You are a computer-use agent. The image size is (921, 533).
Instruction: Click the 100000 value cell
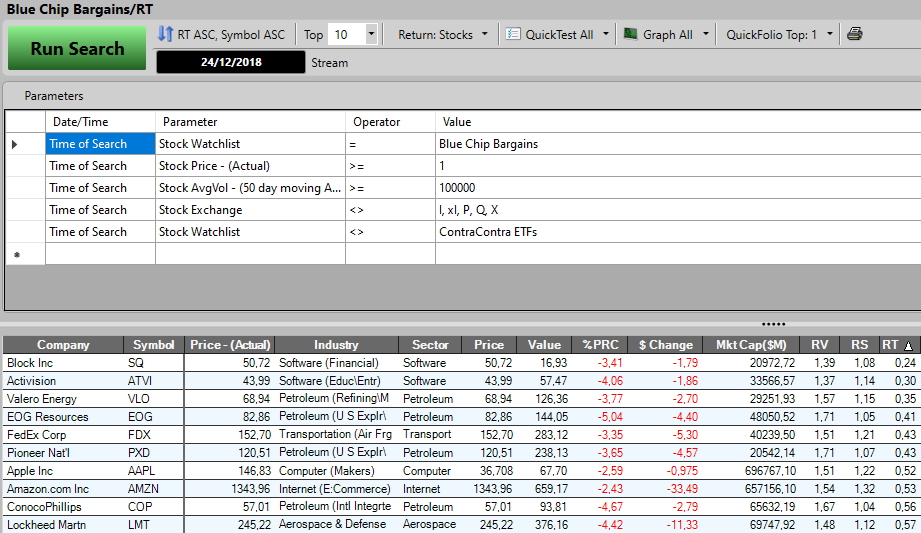(678, 188)
